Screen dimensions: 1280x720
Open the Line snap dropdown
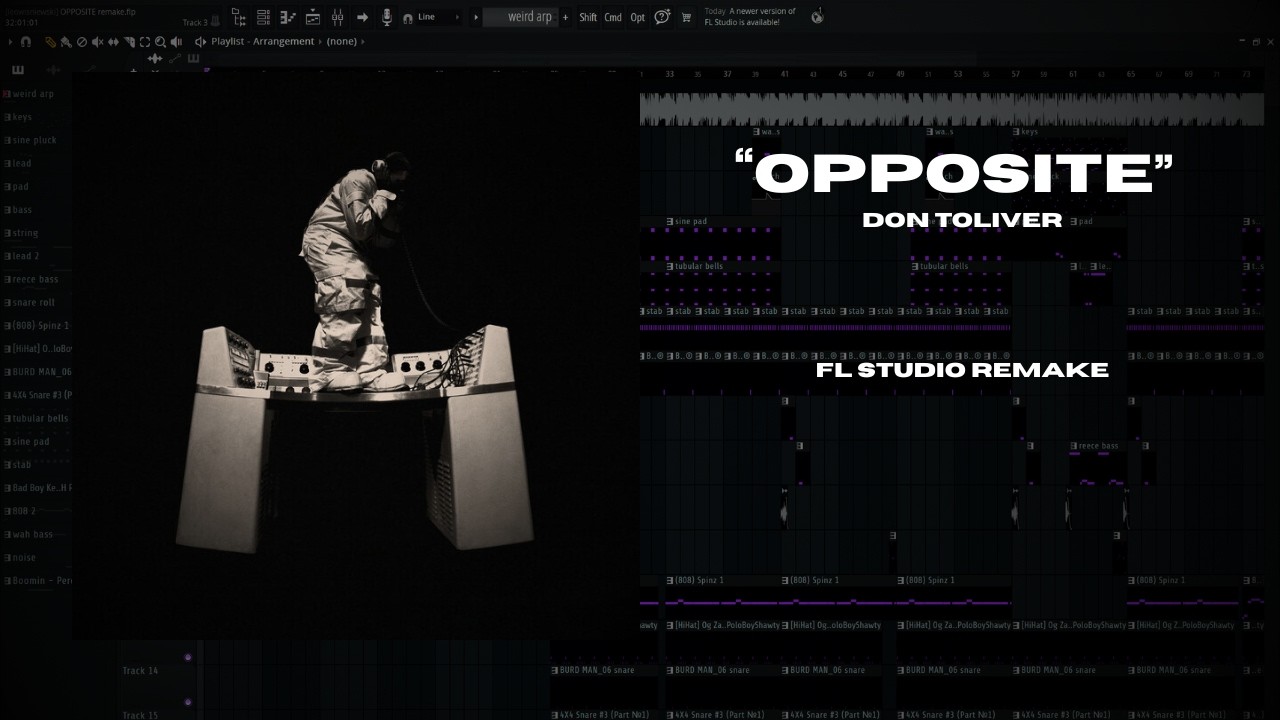coord(440,17)
